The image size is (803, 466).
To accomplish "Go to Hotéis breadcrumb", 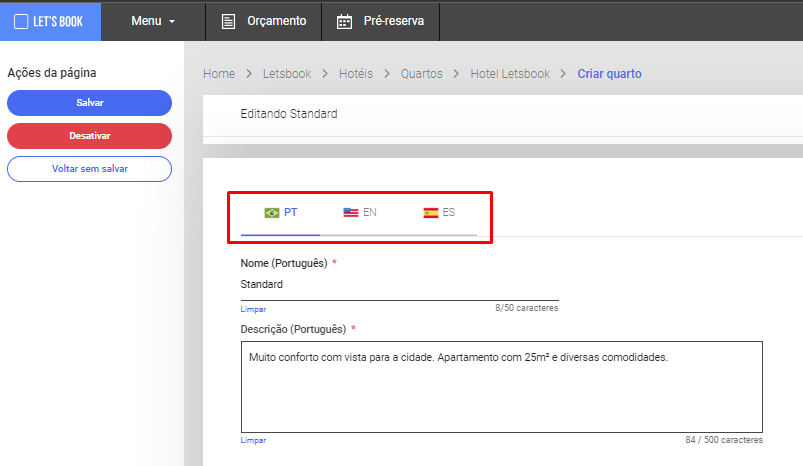I will click(356, 74).
